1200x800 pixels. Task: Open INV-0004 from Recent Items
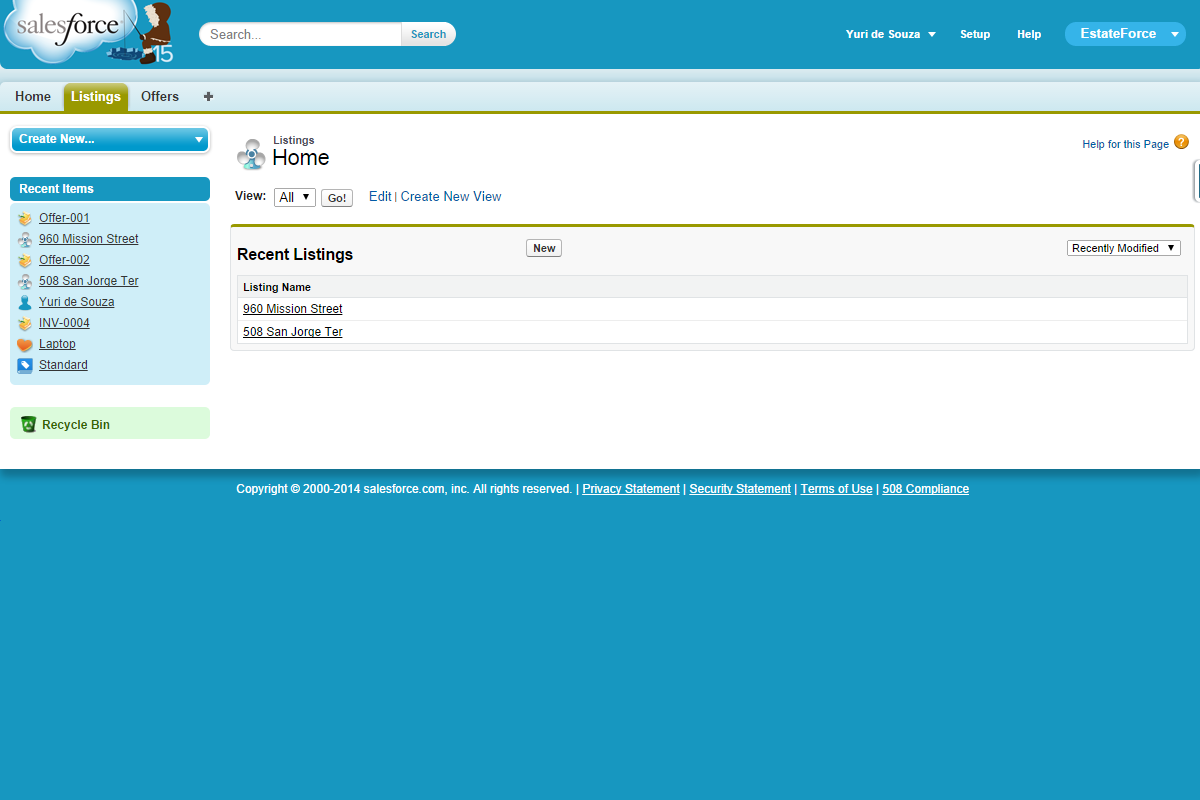pos(64,323)
